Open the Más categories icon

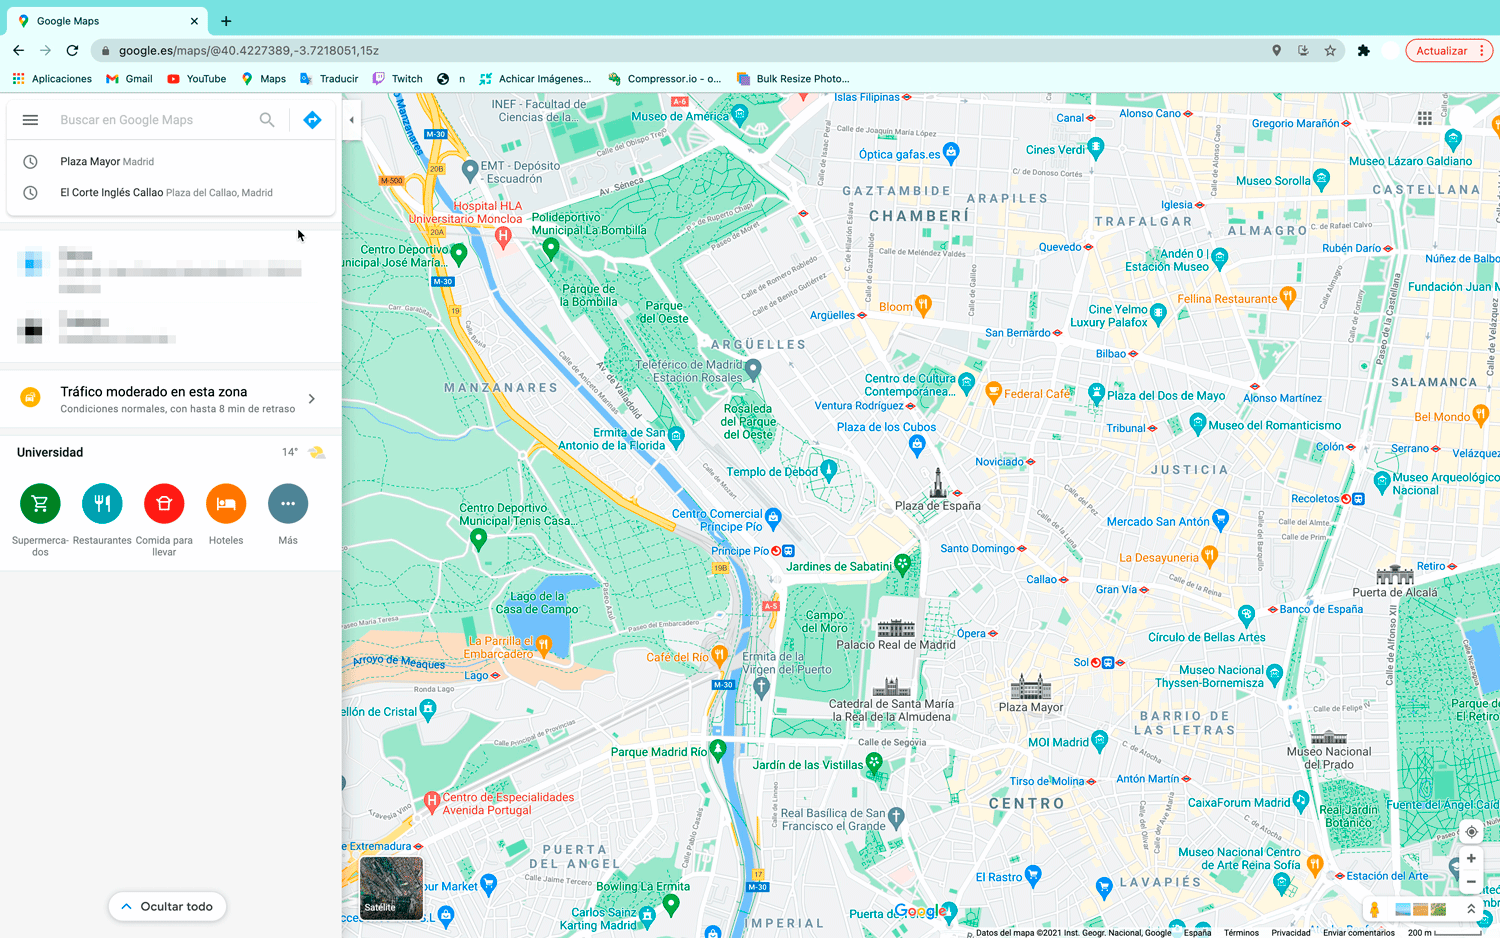tap(288, 503)
